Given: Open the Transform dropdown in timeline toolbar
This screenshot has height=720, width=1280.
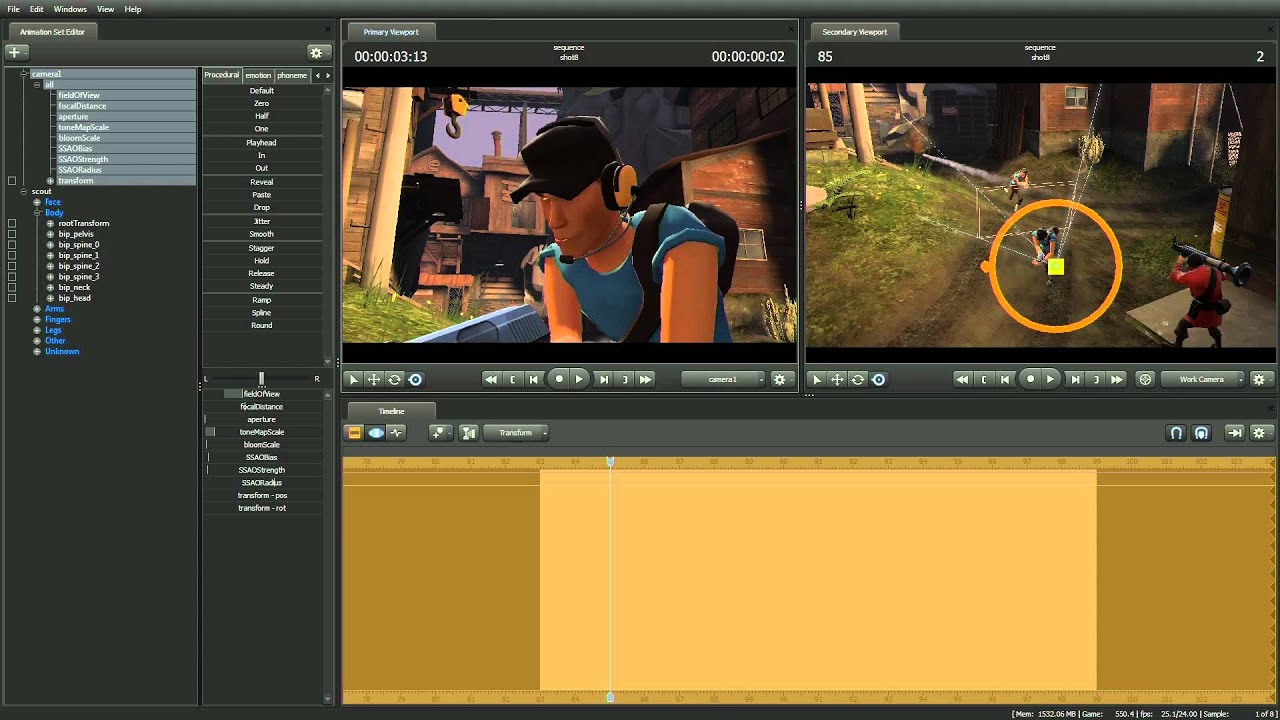Looking at the screenshot, I should [516, 433].
